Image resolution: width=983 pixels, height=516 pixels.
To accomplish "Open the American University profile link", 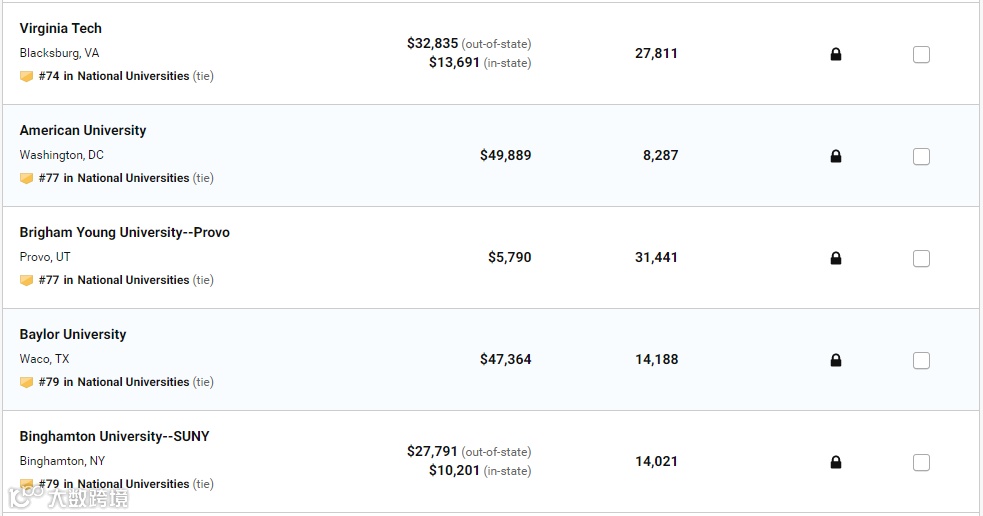I will 83,130.
